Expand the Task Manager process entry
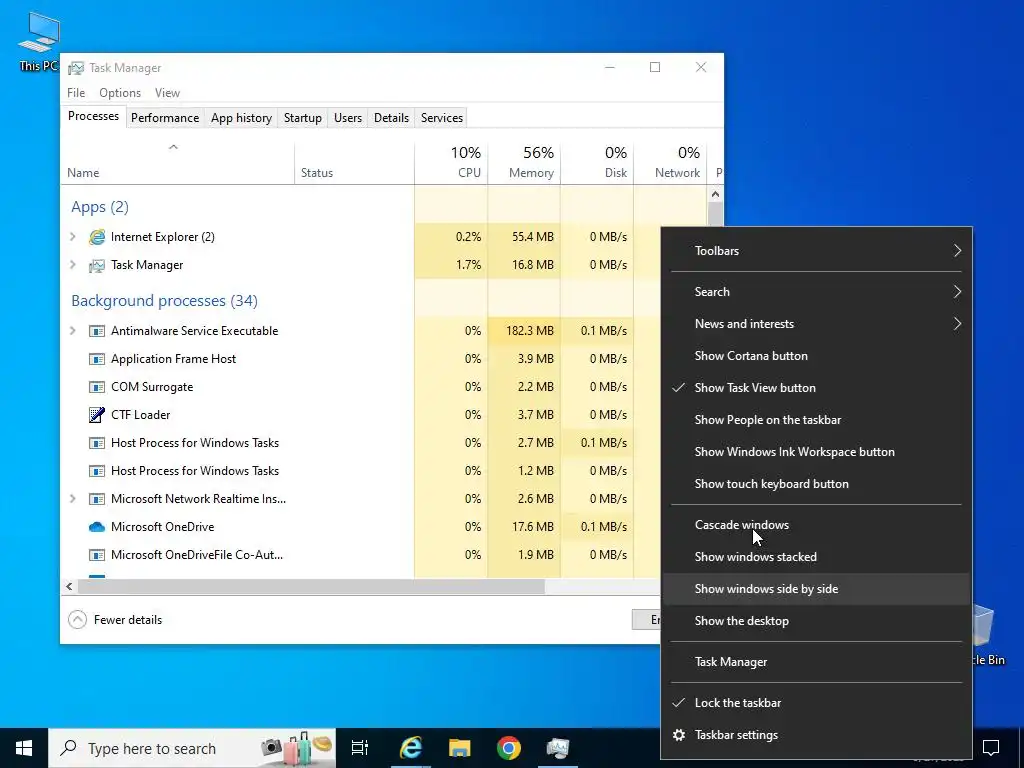Screen dimensions: 1024x768 click(x=72, y=265)
